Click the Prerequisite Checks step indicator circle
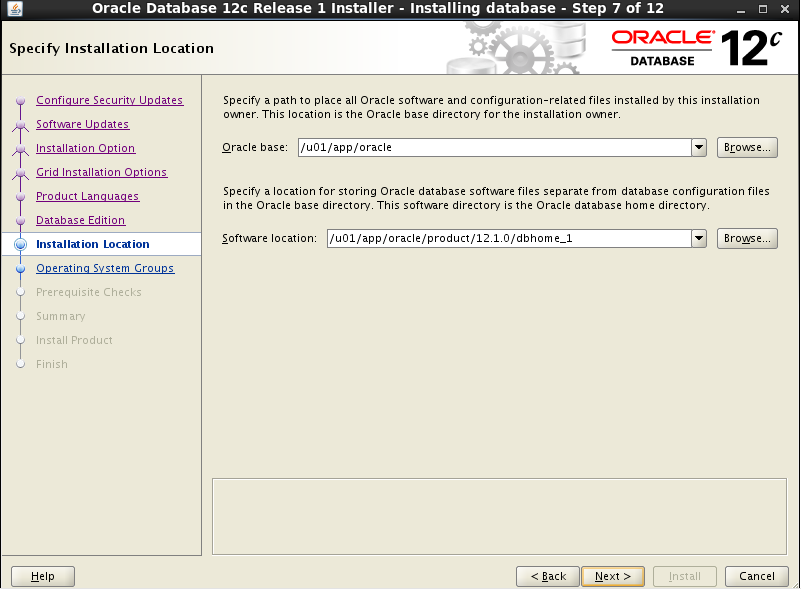801x589 pixels. click(x=21, y=292)
